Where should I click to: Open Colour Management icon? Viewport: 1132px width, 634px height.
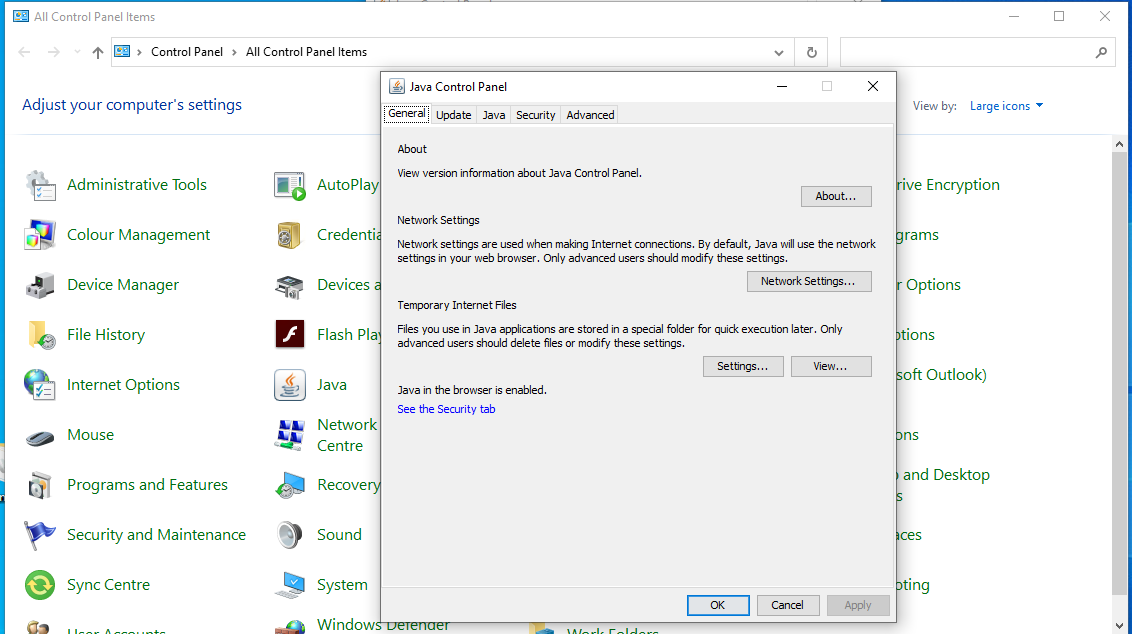pyautogui.click(x=40, y=235)
